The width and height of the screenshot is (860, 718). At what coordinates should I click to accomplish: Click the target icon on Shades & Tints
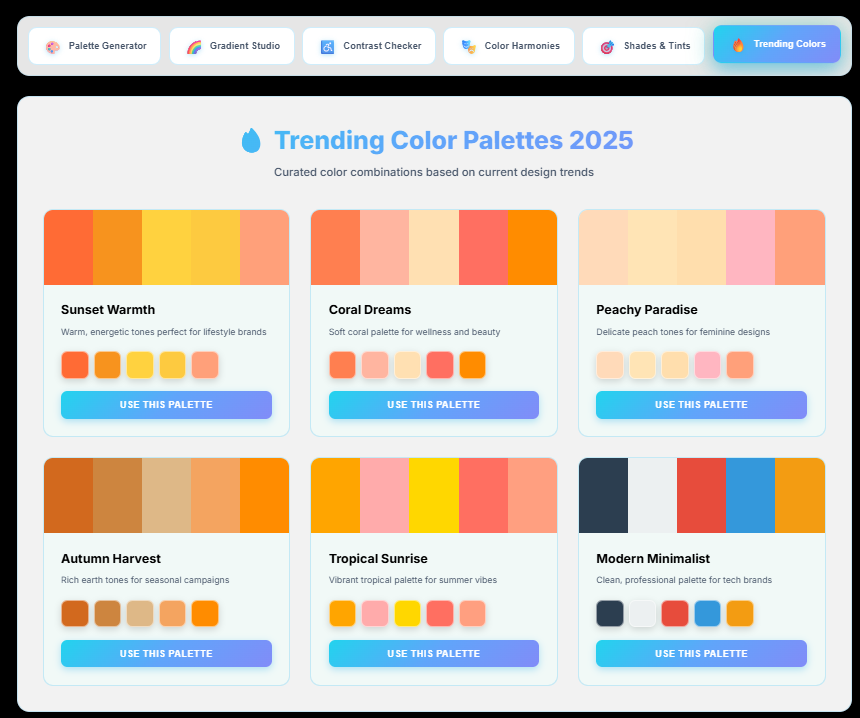[605, 46]
